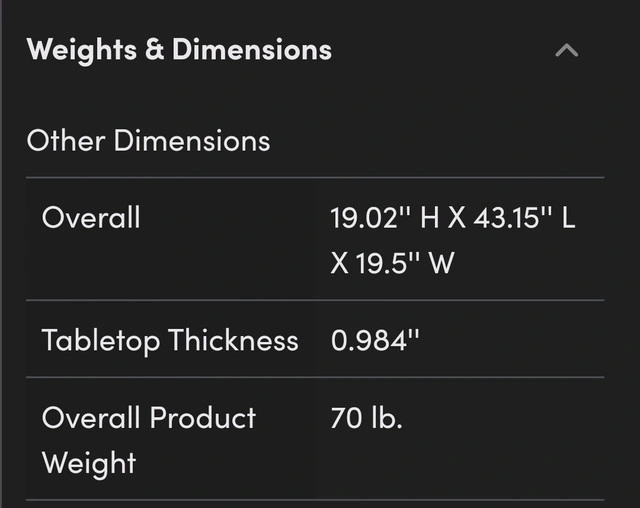Click the "W" width unit letter
This screenshot has width=640, height=508.
click(443, 263)
